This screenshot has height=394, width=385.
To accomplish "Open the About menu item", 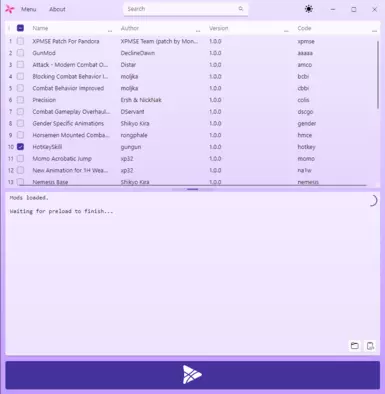I will [x=57, y=9].
